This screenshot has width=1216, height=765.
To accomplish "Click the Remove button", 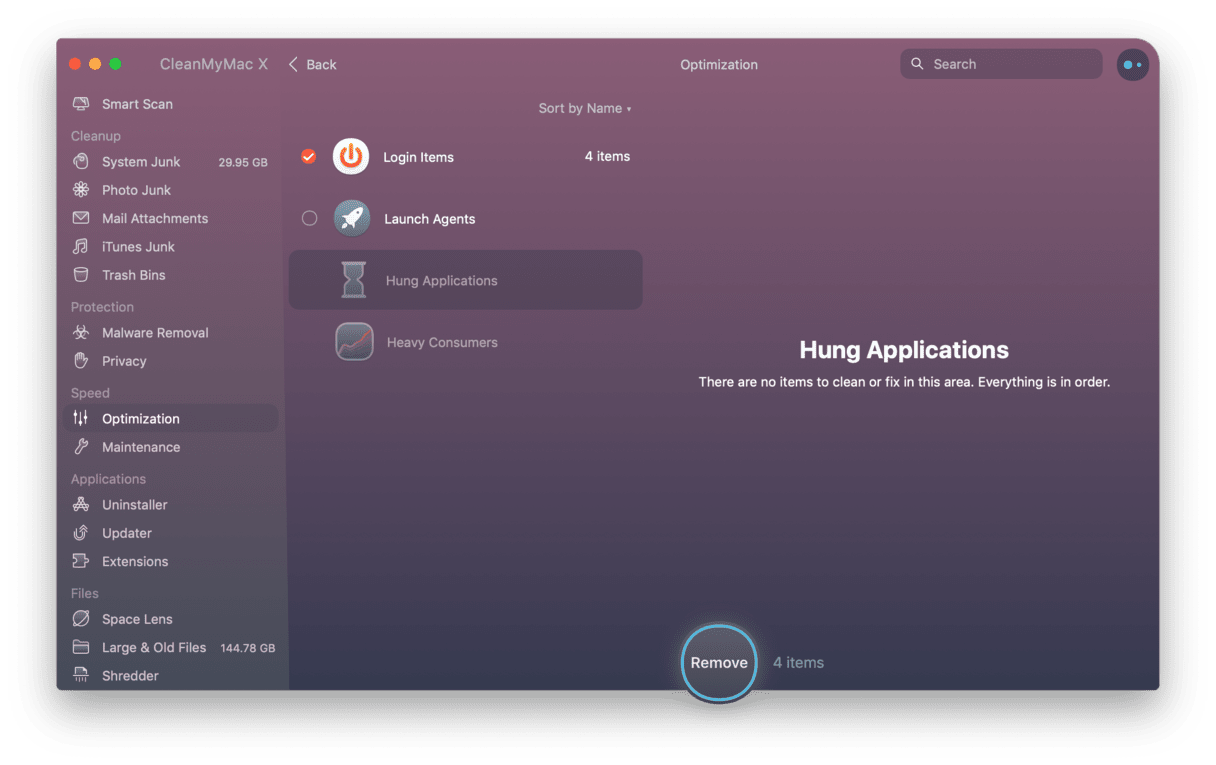I will pos(719,662).
